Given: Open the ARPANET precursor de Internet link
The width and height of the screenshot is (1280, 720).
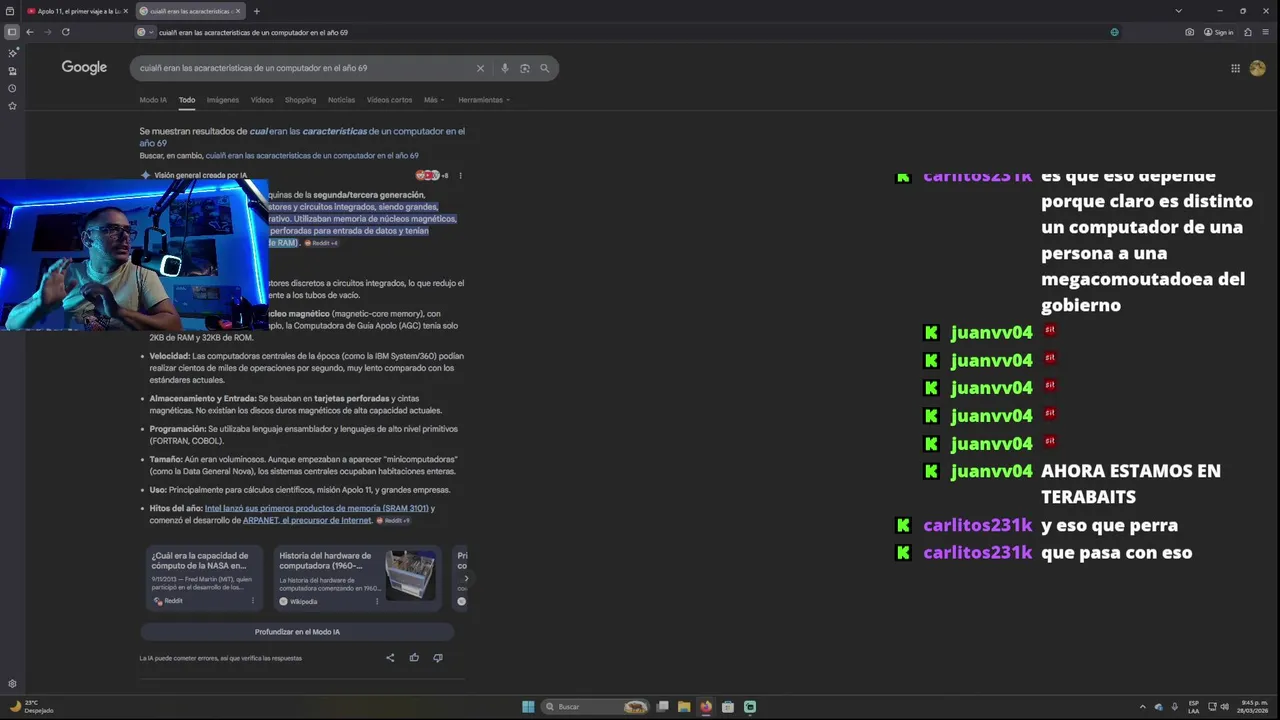Looking at the screenshot, I should 307,520.
